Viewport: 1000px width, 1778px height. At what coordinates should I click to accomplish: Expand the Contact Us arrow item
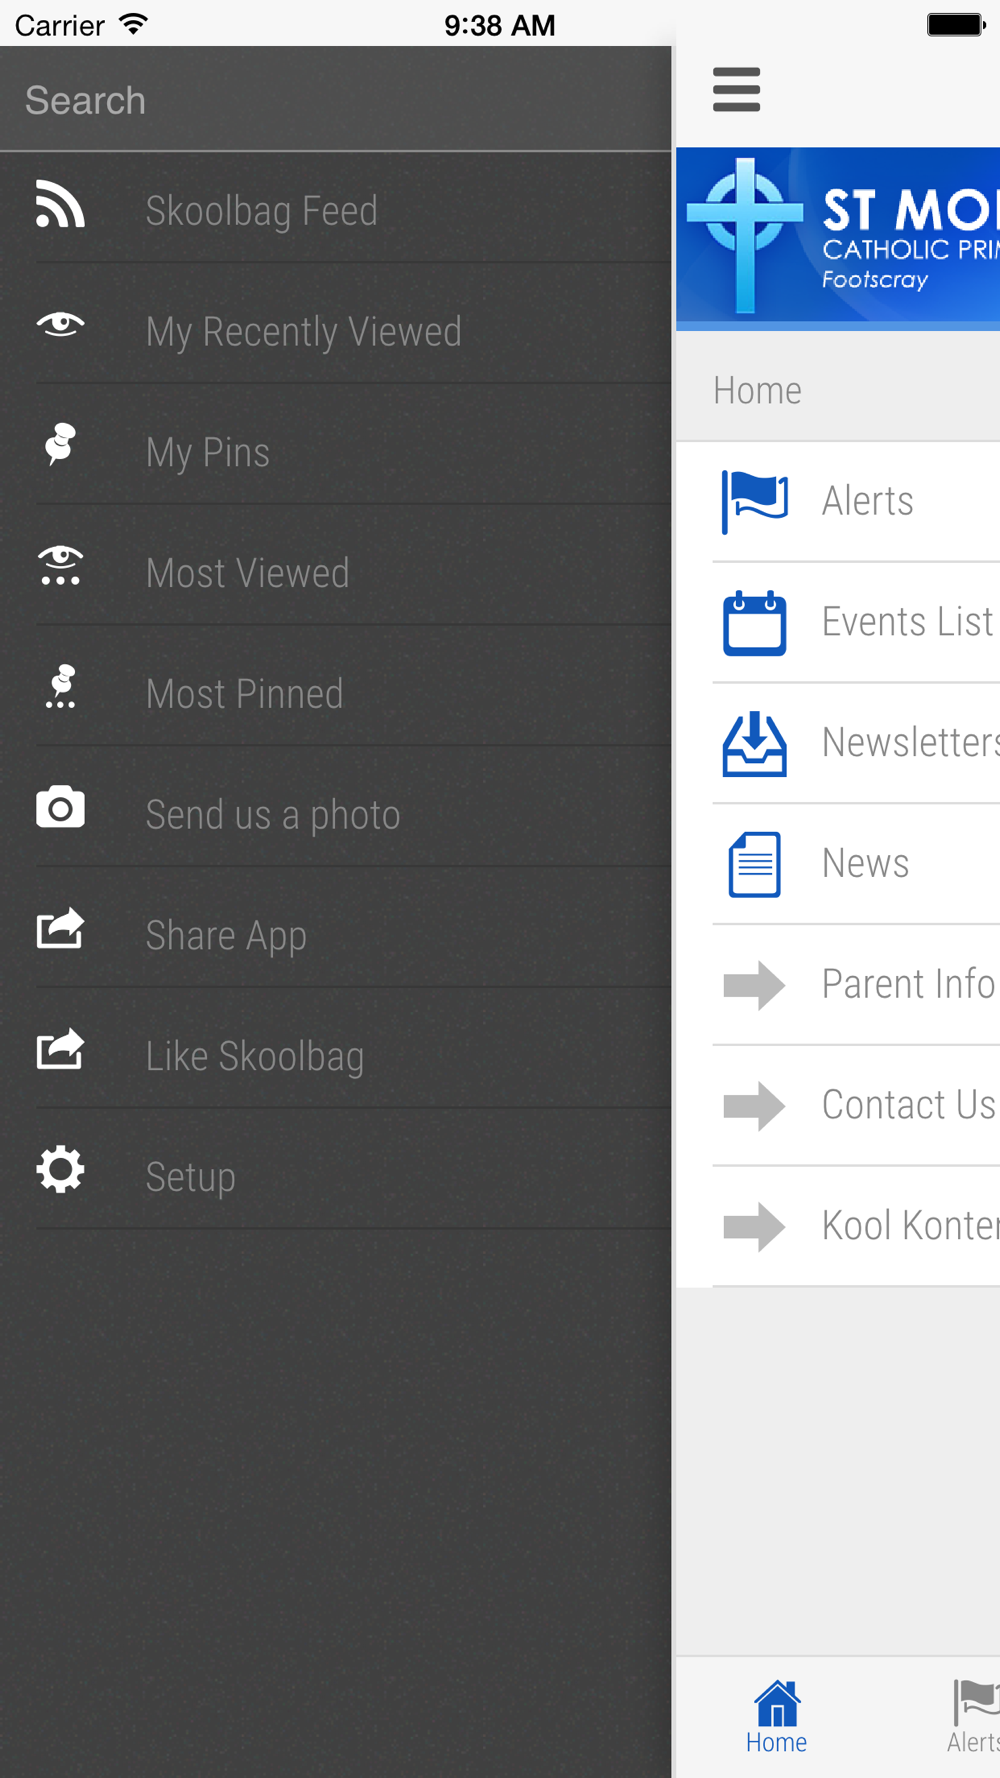754,1106
